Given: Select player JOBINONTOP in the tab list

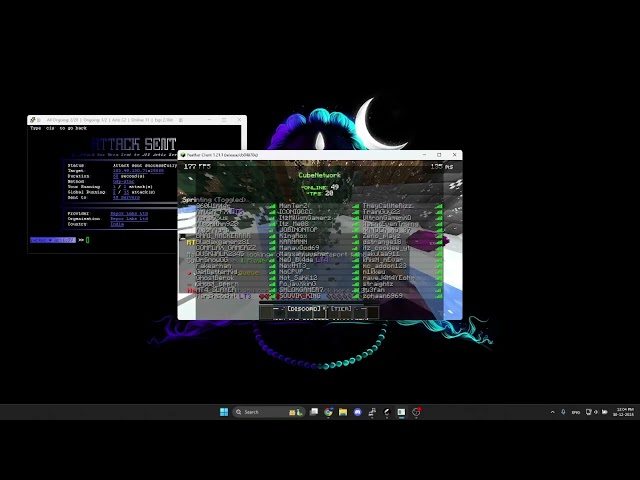Looking at the screenshot, I should [x=298, y=230].
